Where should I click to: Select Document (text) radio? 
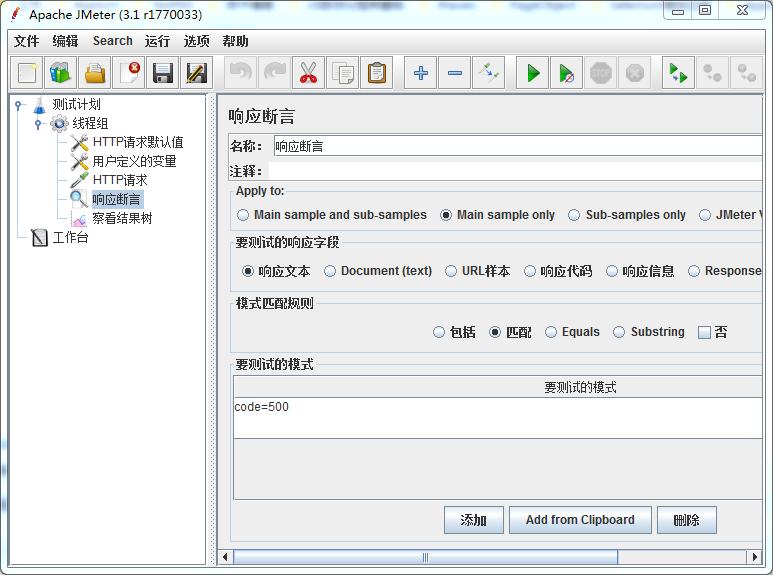pyautogui.click(x=378, y=271)
